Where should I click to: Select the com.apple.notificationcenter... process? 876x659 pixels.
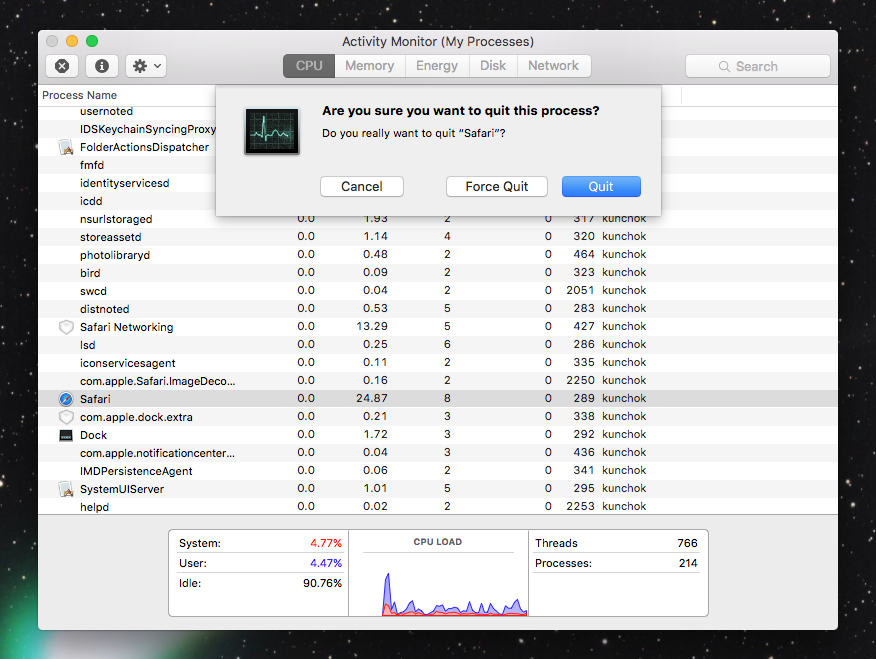point(157,453)
